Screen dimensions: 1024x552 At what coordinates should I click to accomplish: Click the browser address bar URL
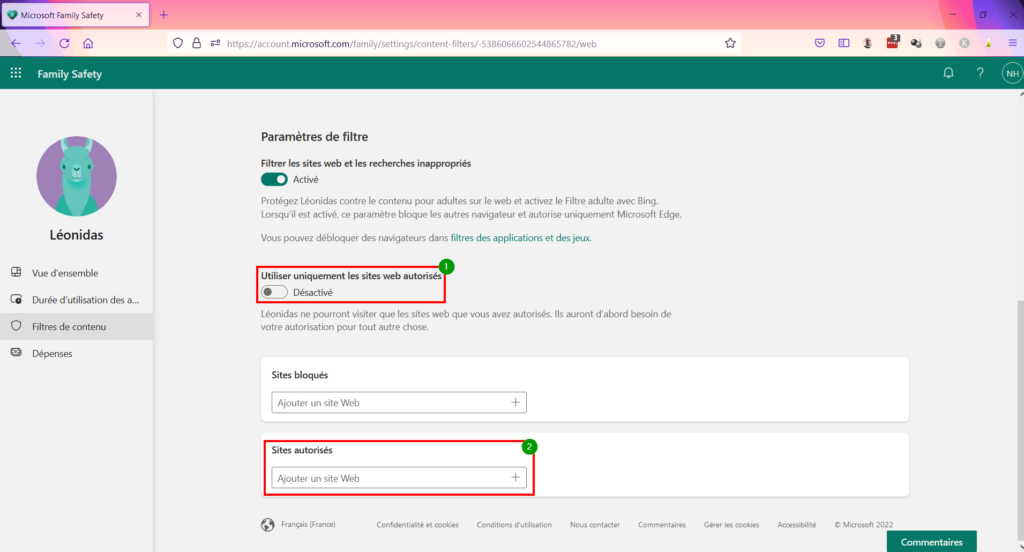coord(411,44)
